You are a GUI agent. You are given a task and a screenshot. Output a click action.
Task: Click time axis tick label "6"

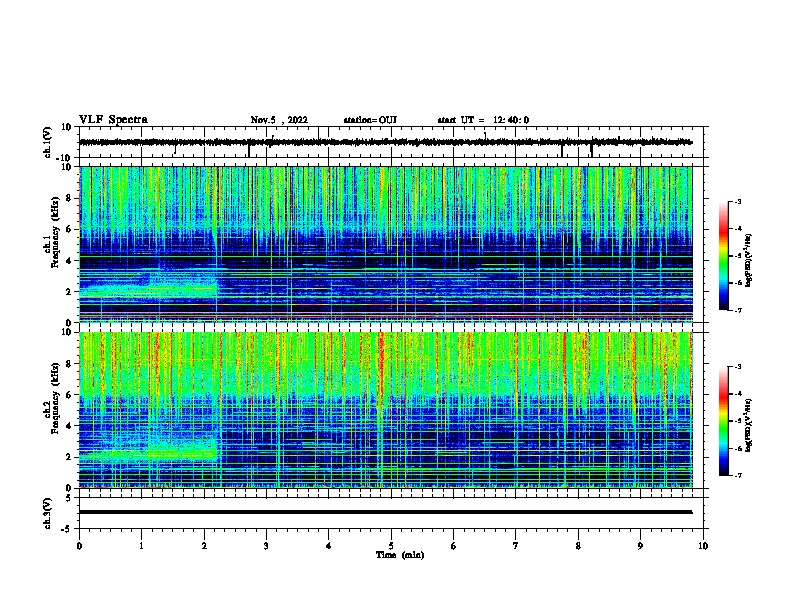[x=454, y=546]
